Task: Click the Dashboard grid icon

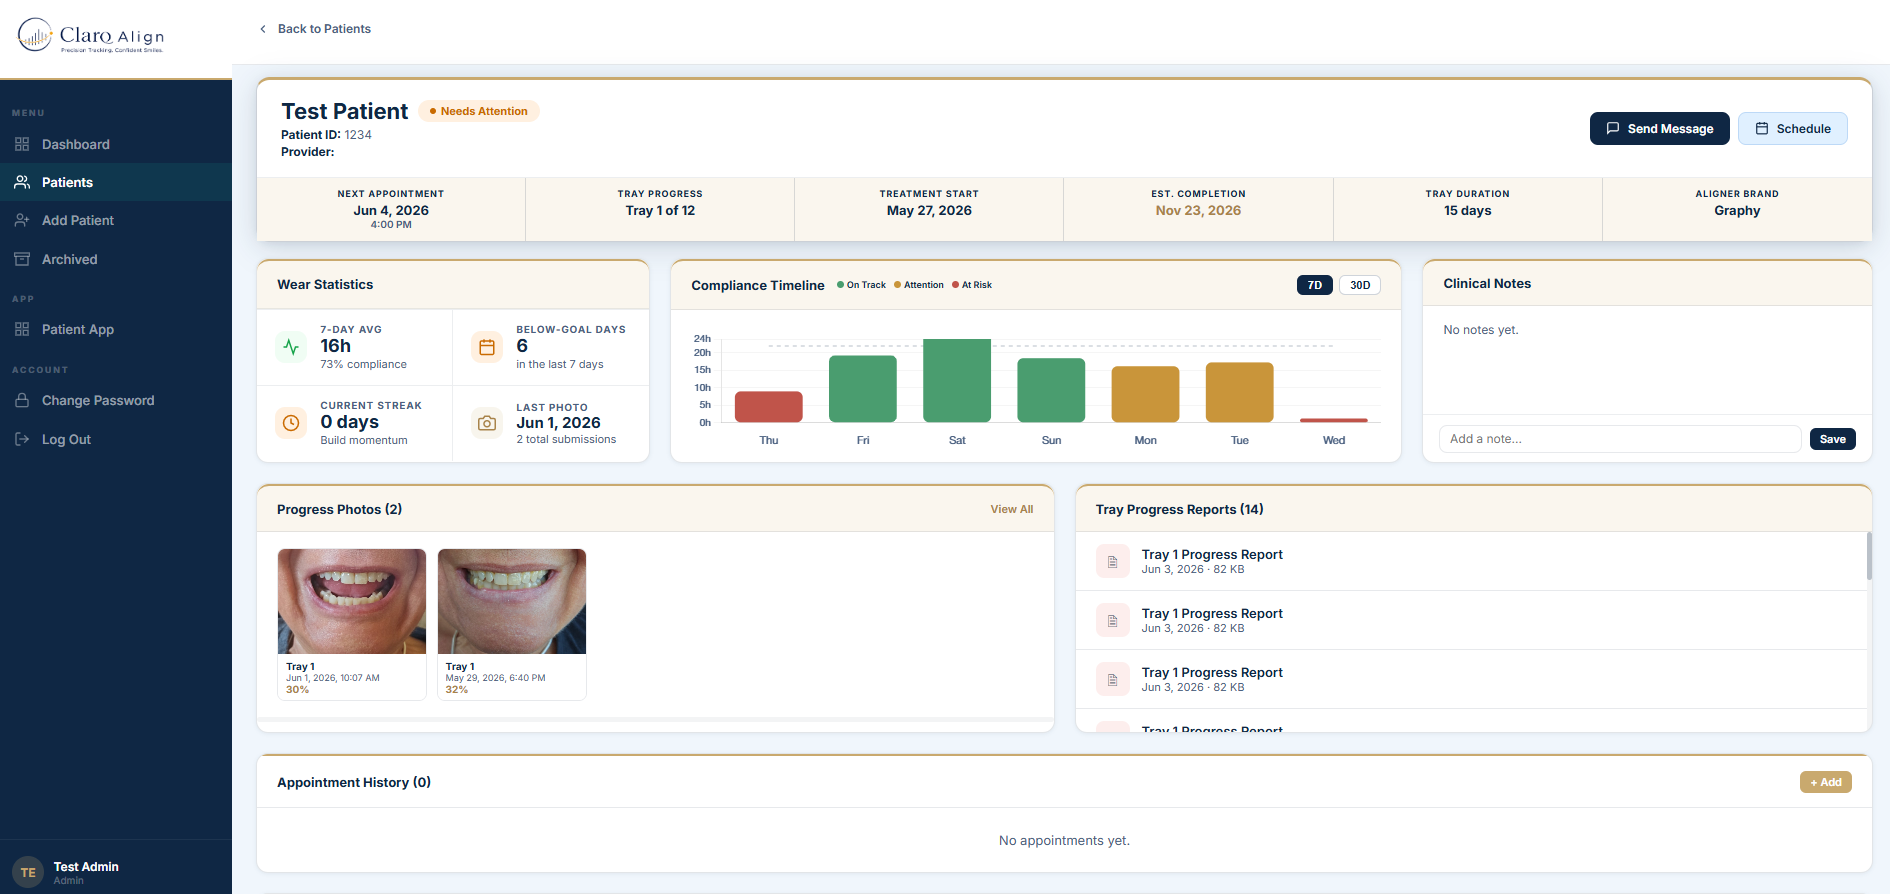Action: click(x=22, y=144)
